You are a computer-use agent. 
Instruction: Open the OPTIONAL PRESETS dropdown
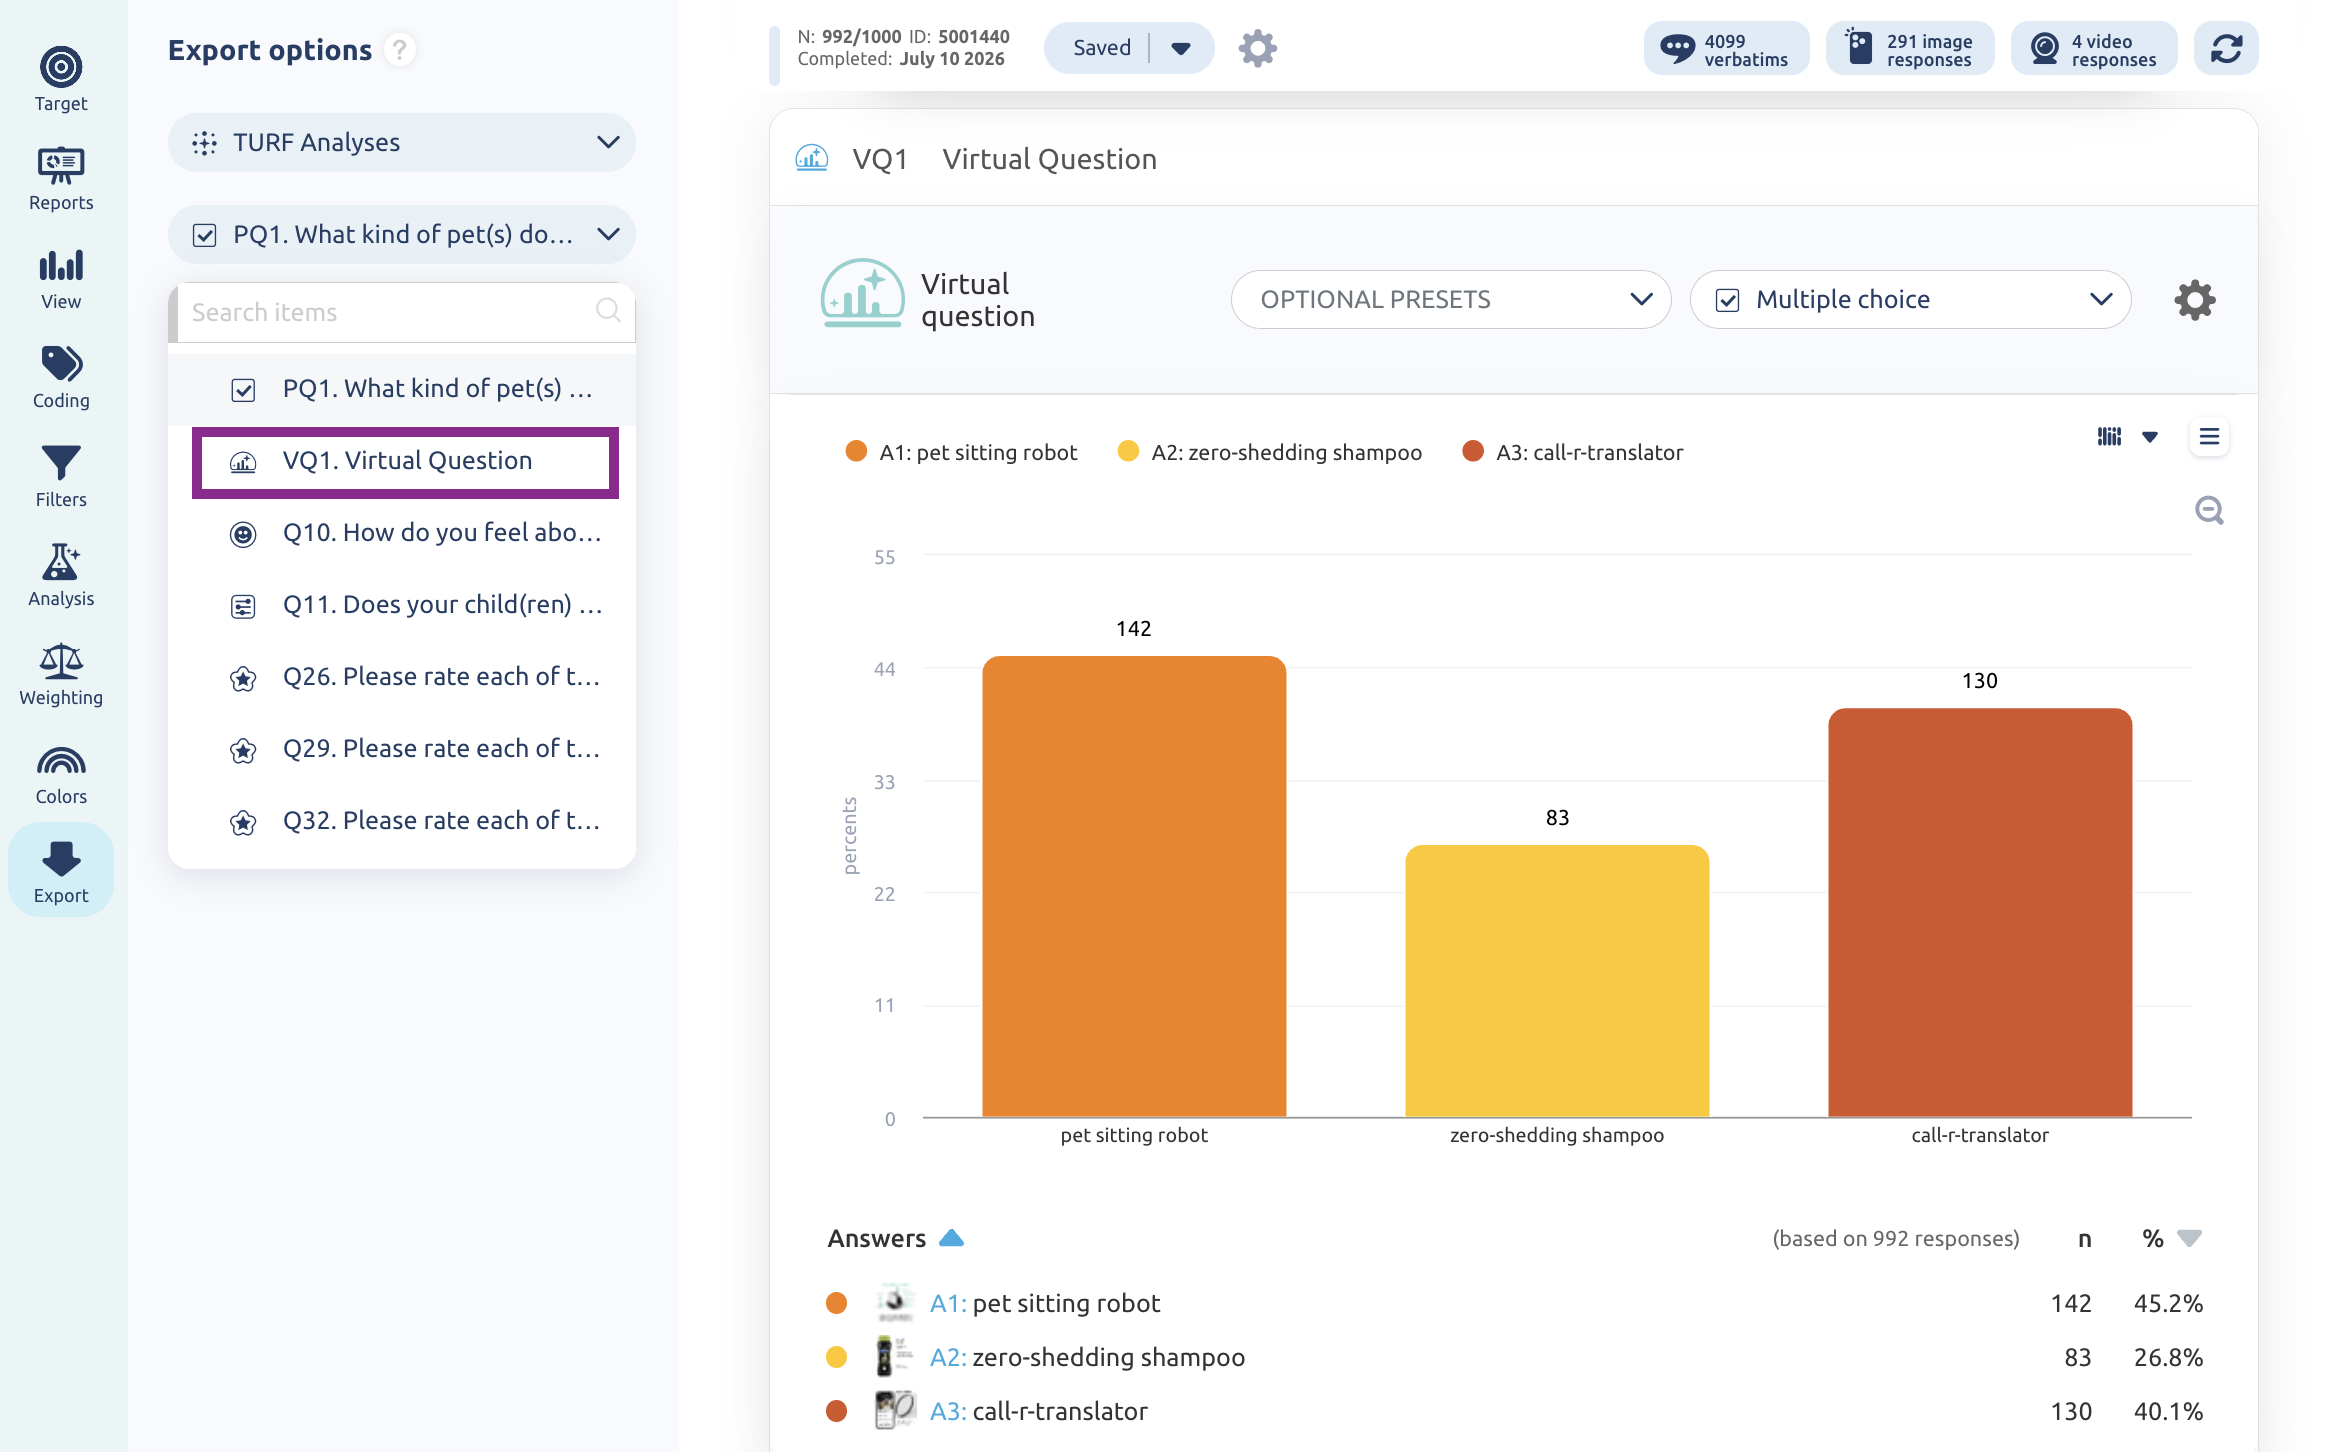pyautogui.click(x=1451, y=299)
